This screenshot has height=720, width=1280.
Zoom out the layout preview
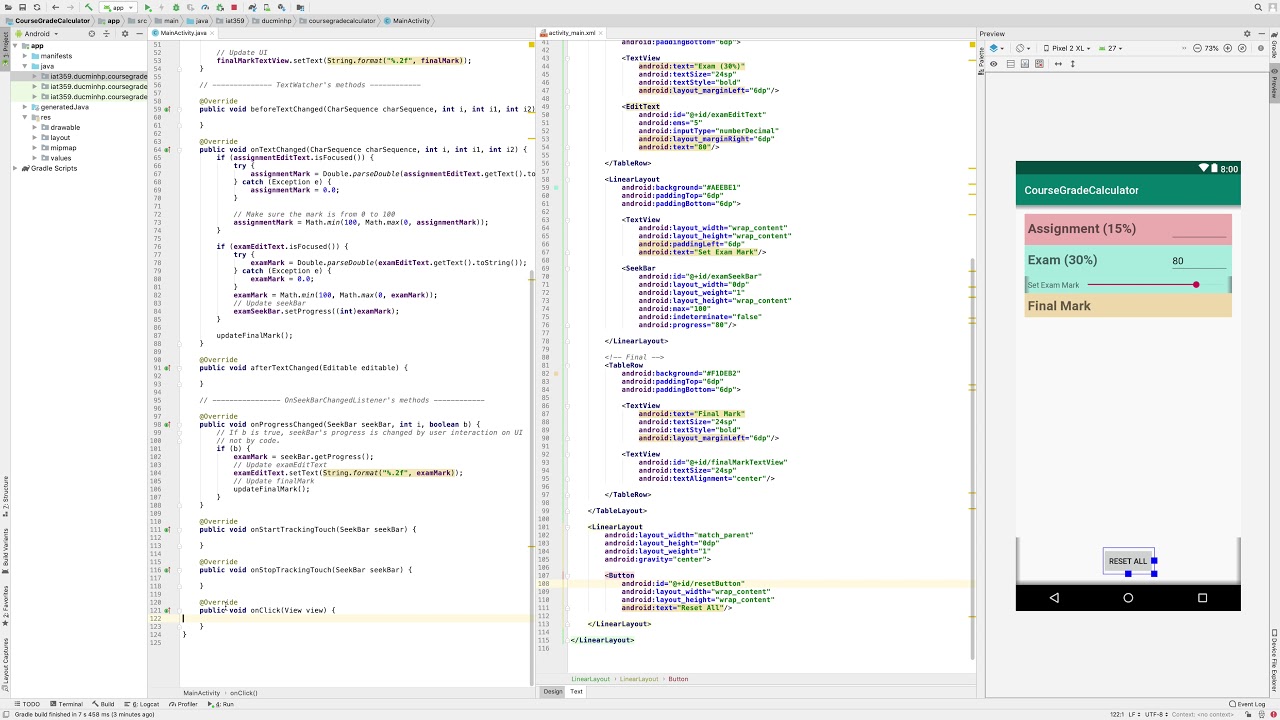(1195, 48)
